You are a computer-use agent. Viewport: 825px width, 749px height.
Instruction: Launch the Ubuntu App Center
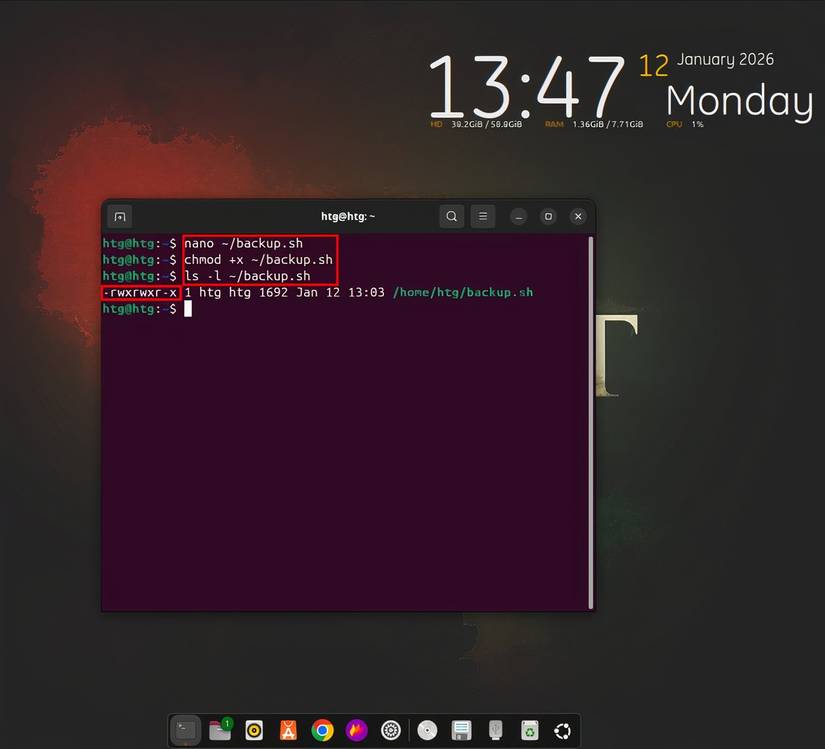coord(288,730)
